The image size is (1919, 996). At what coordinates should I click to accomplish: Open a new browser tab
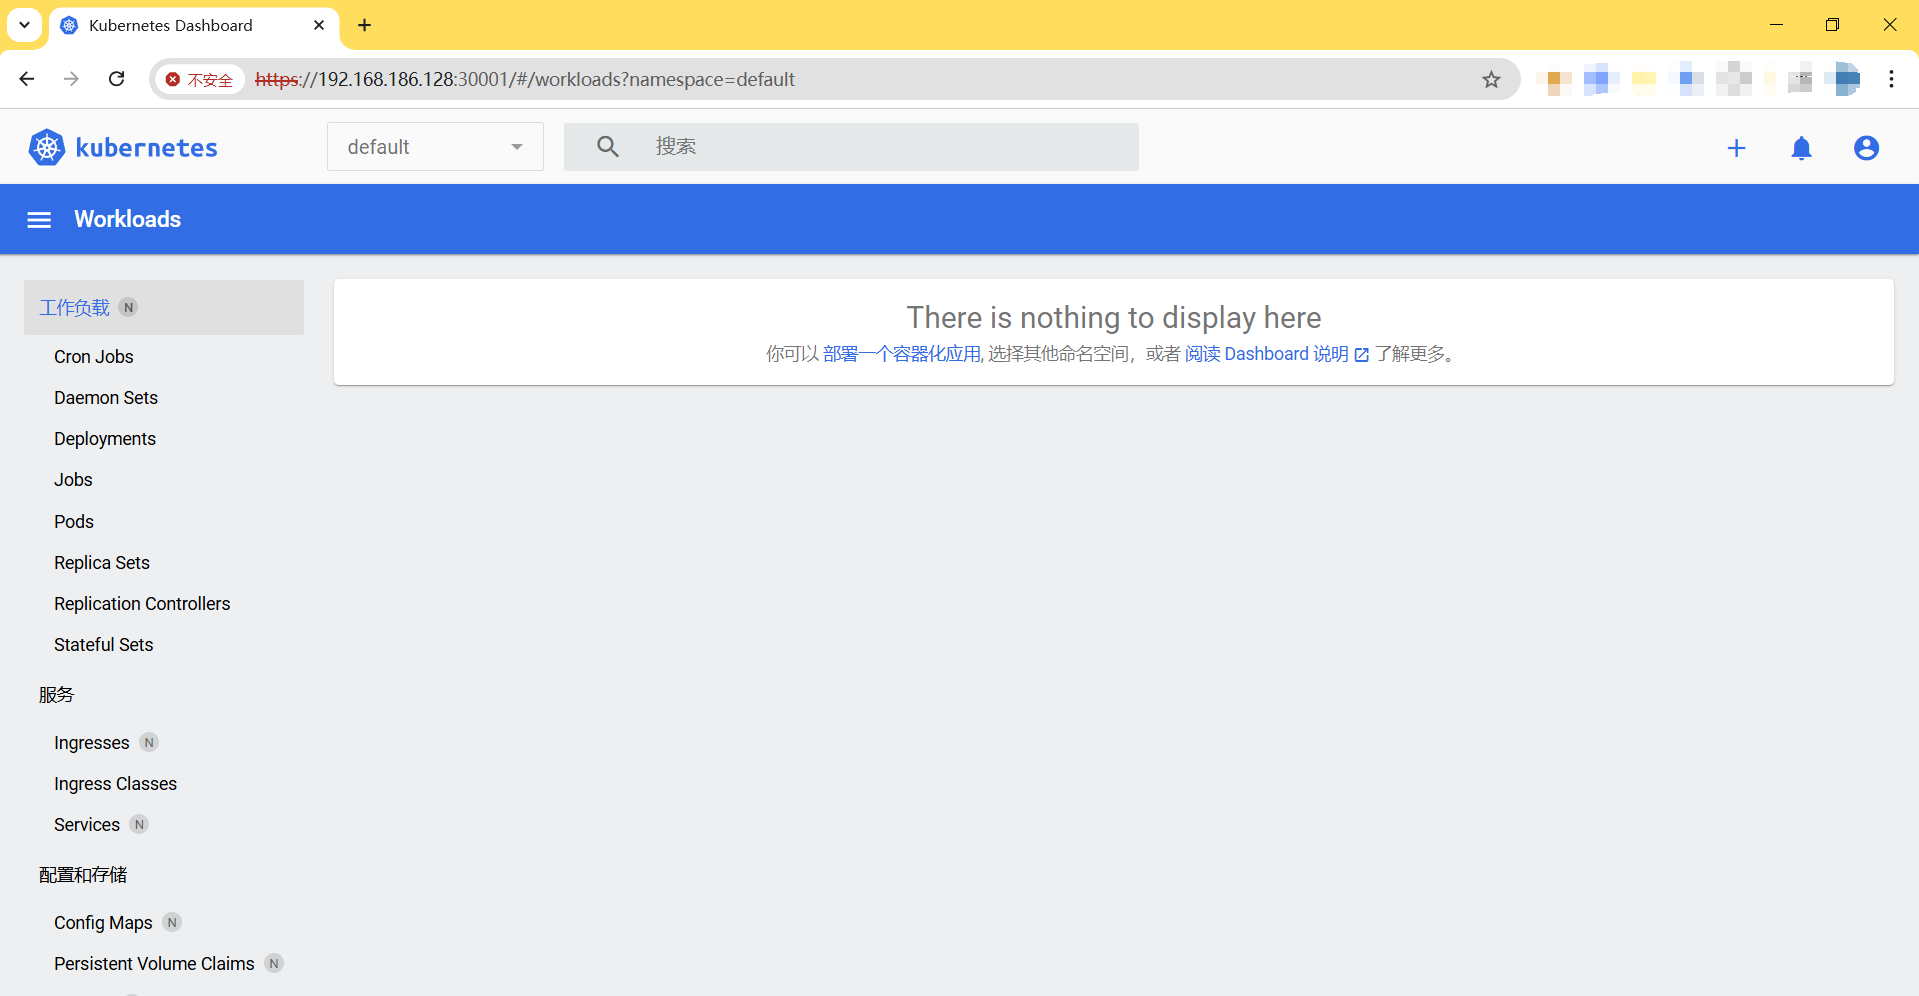[364, 25]
